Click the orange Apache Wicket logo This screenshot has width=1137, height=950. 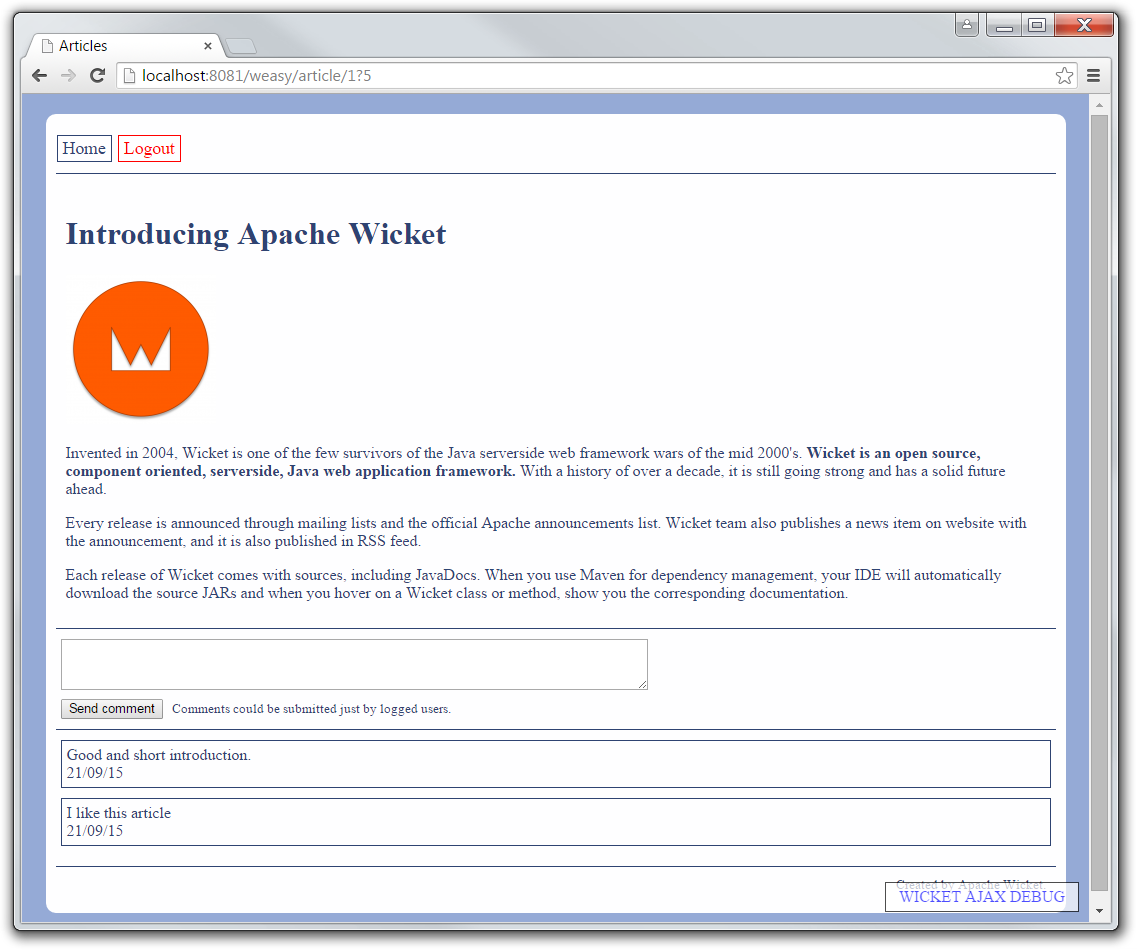140,349
